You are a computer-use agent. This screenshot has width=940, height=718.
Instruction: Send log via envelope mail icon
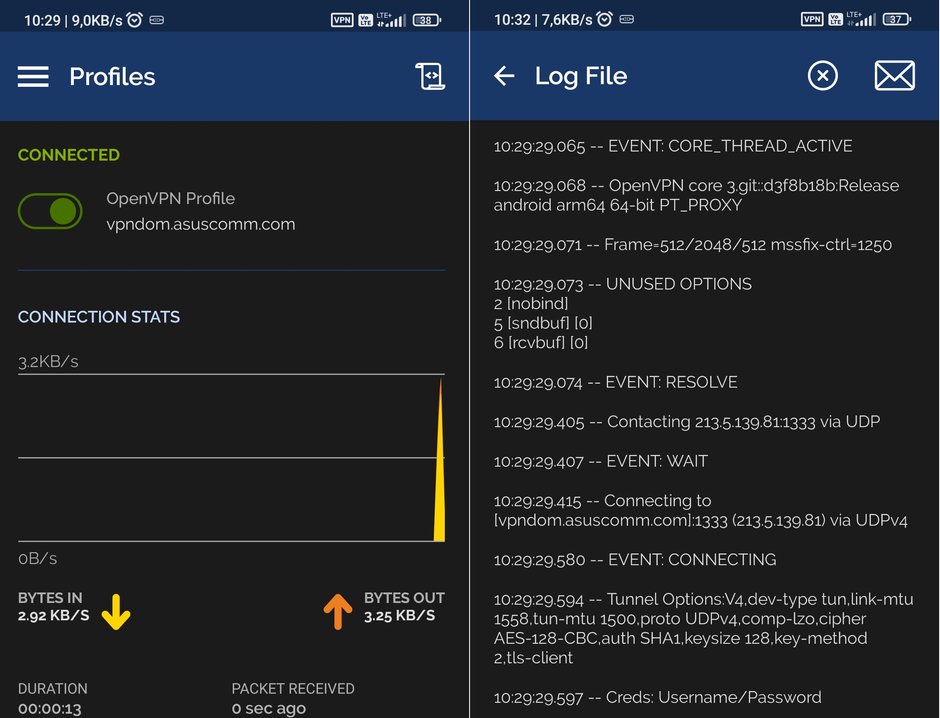(x=894, y=76)
